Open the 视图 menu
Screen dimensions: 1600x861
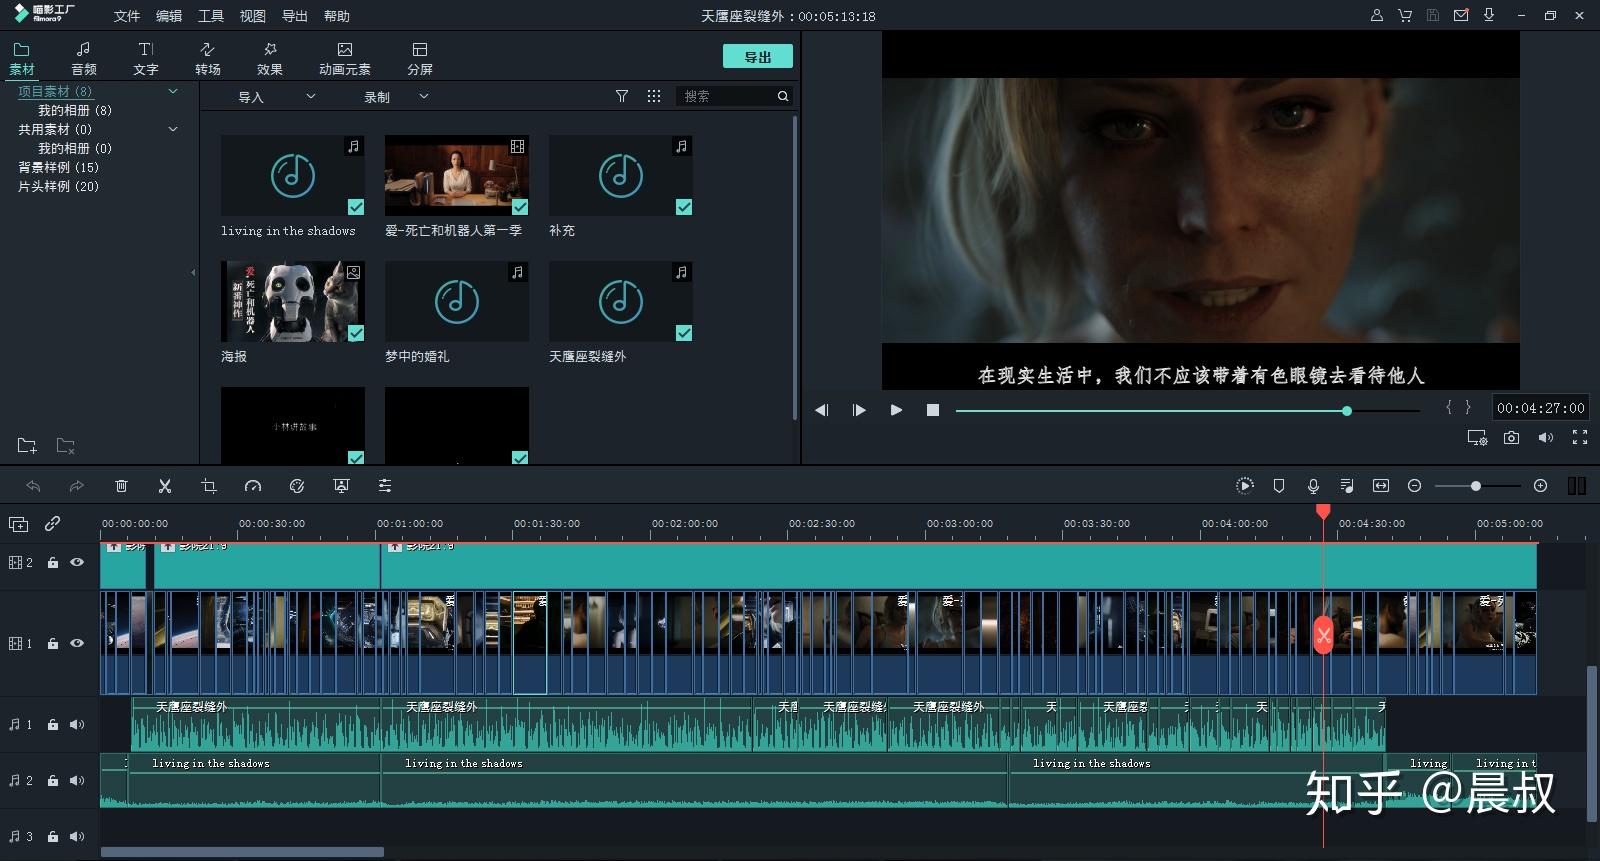pos(253,16)
